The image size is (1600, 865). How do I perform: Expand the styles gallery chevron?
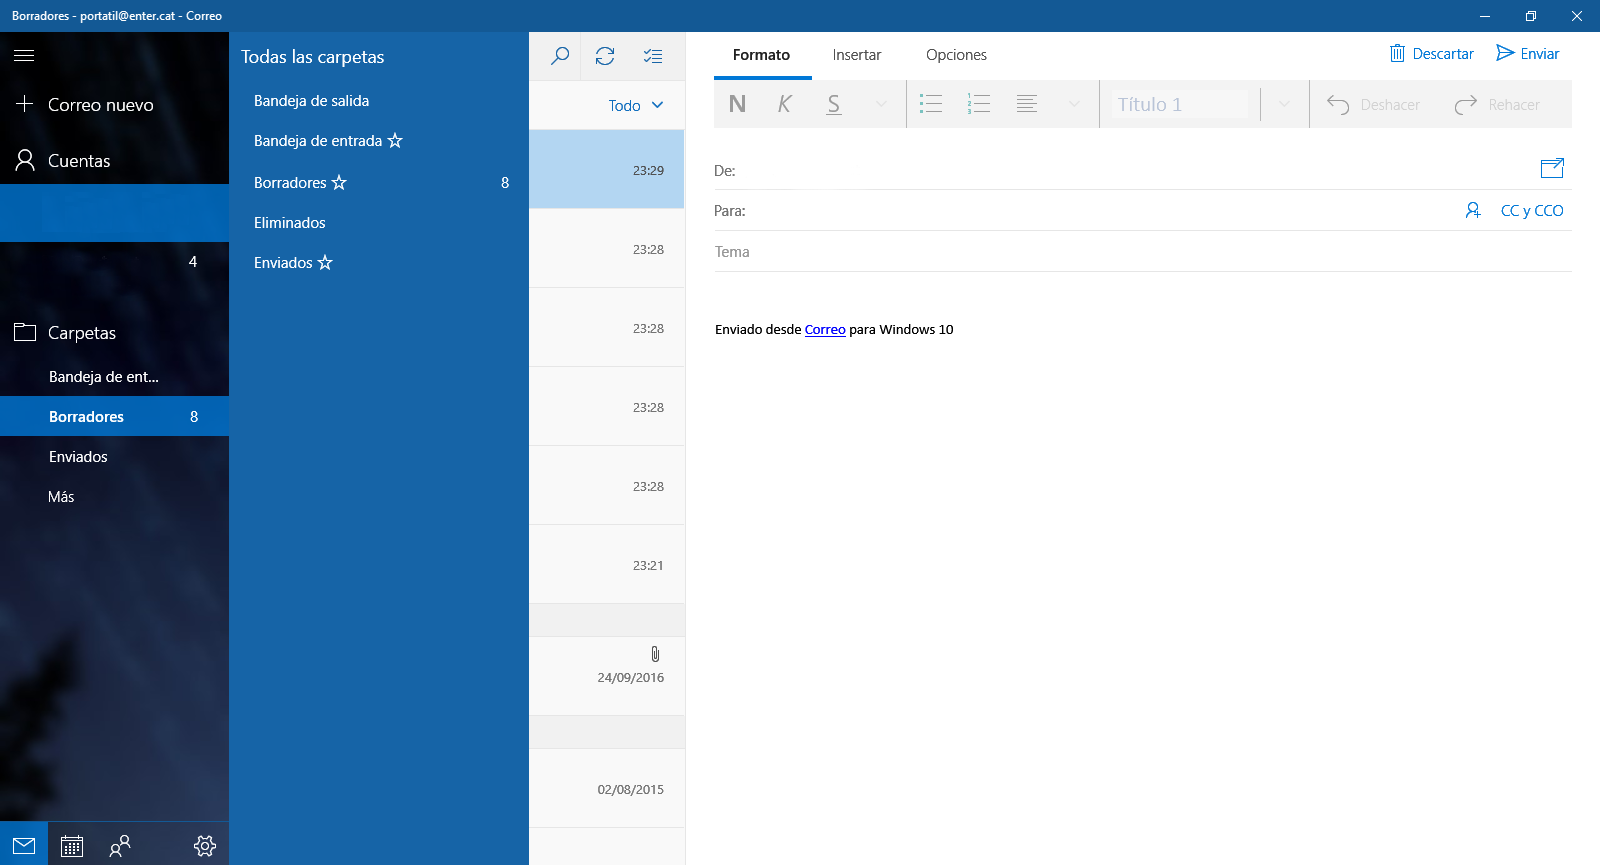tap(1284, 104)
